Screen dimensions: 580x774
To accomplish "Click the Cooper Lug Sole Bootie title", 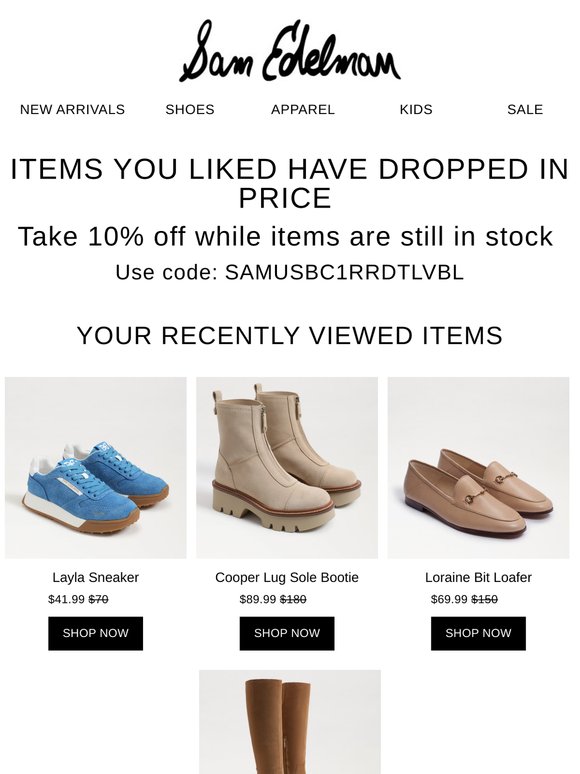I will pyautogui.click(x=287, y=578).
